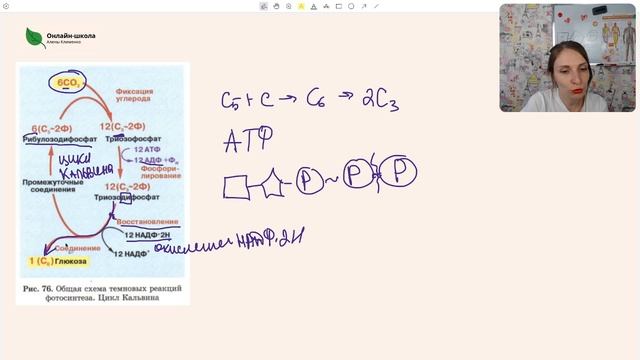Click the Триозодифосфат label
The image size is (640, 360).
click(127, 197)
